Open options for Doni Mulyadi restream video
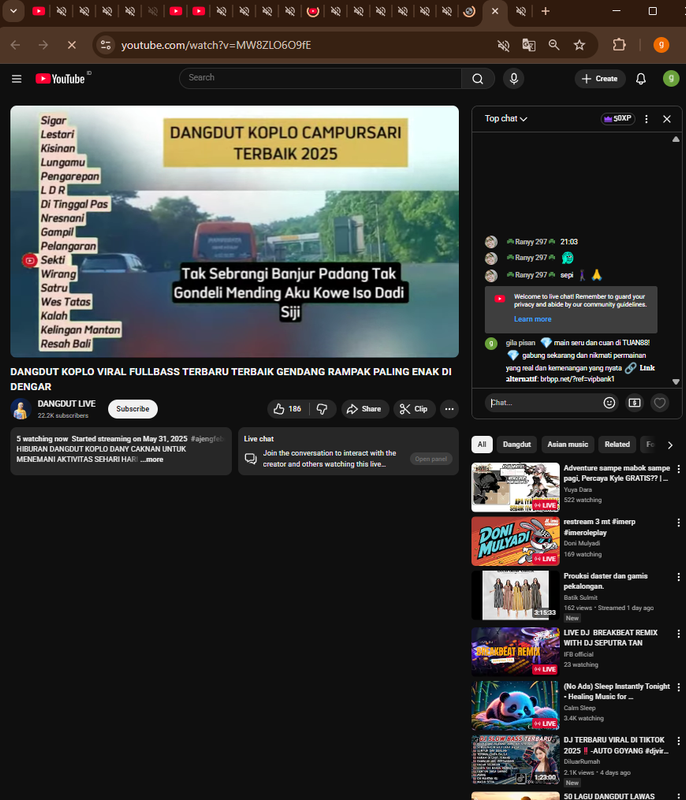 (678, 522)
